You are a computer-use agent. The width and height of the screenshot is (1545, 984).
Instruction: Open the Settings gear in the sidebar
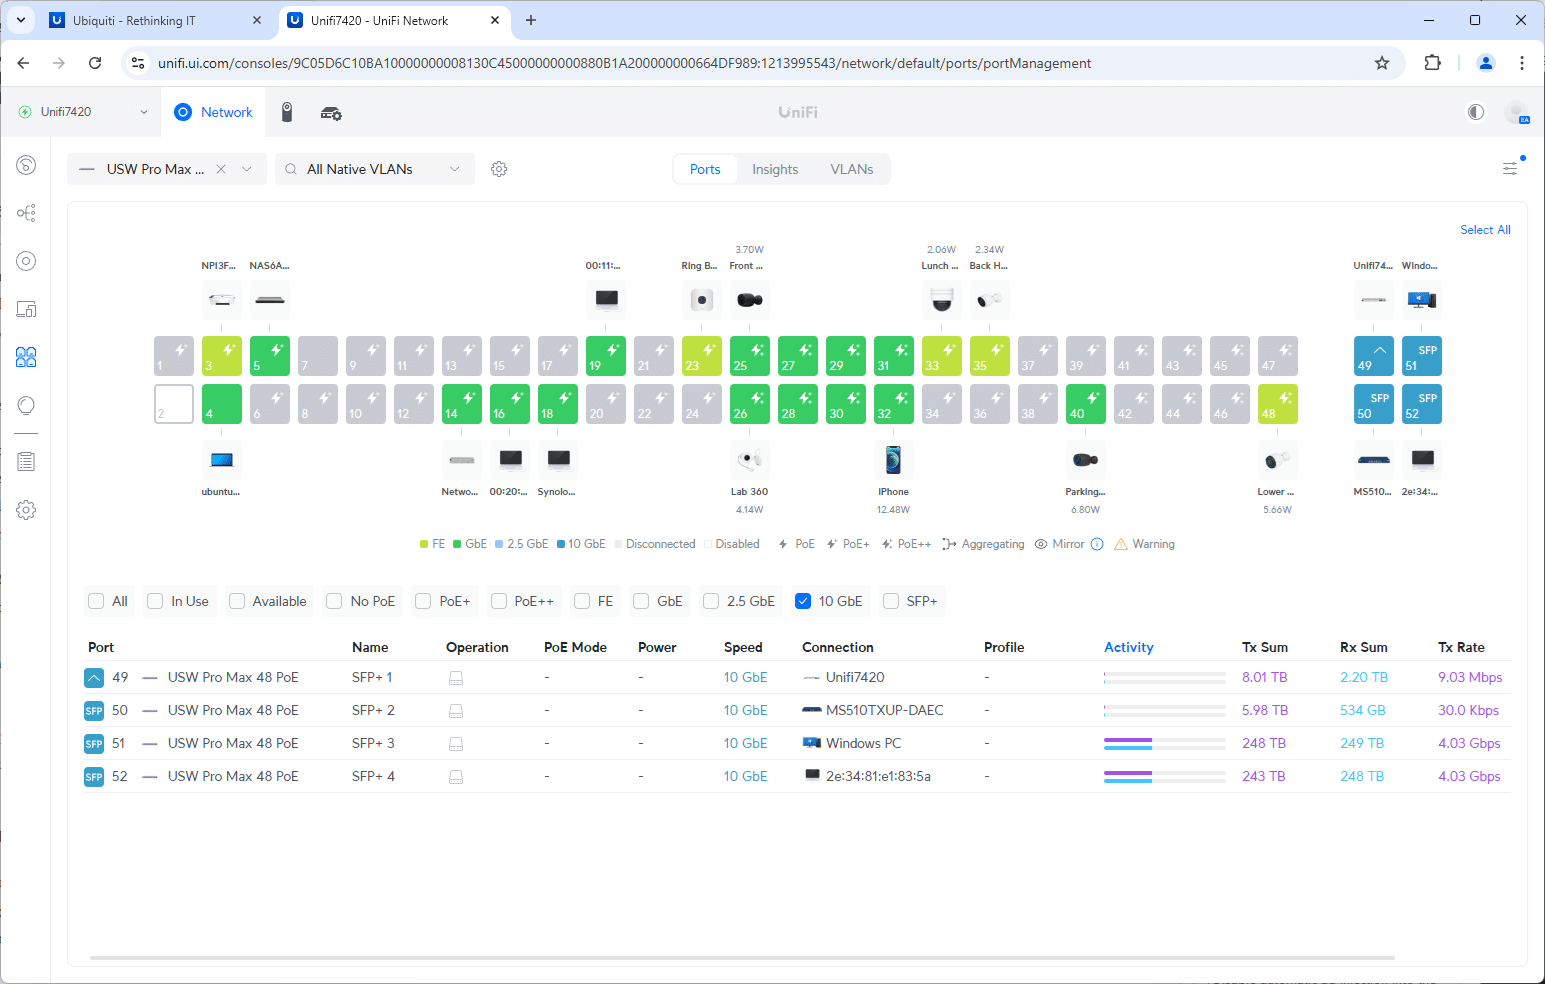(x=26, y=510)
